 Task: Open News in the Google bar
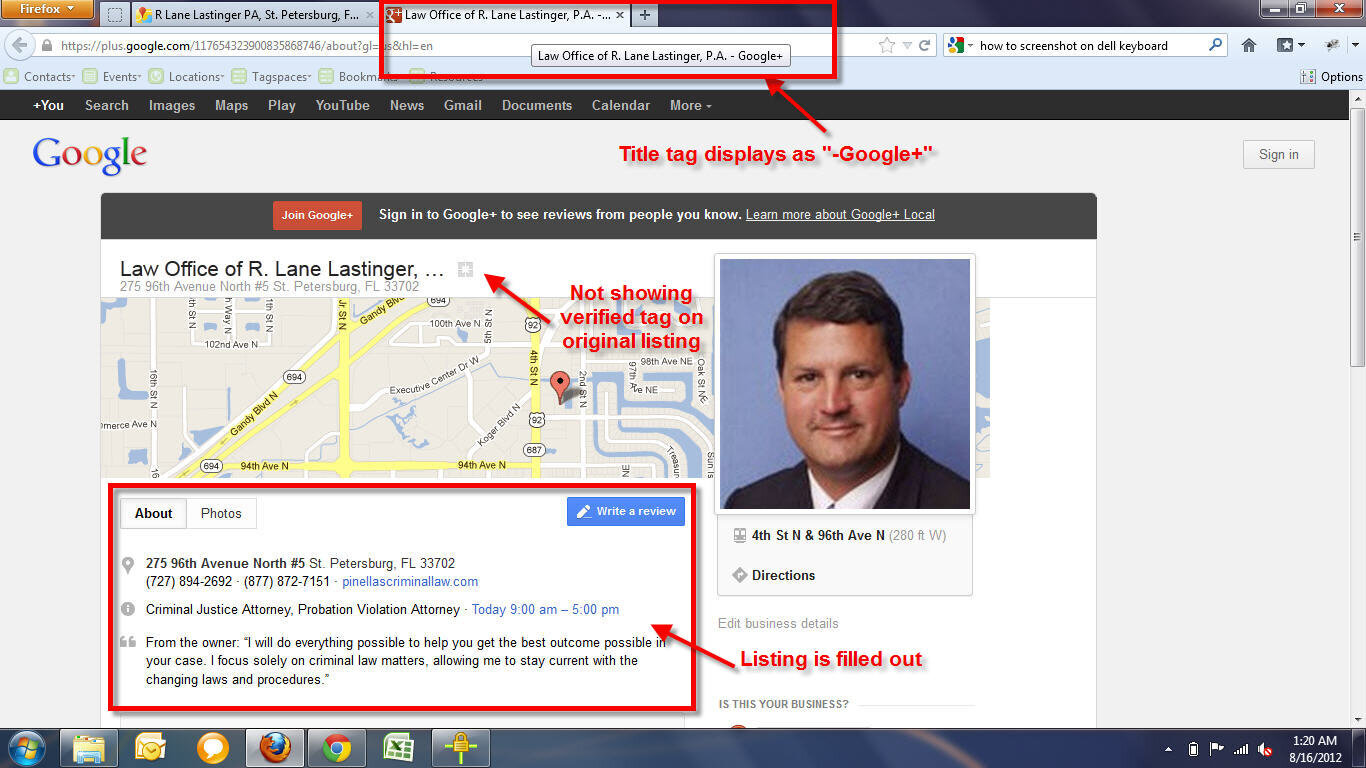407,105
